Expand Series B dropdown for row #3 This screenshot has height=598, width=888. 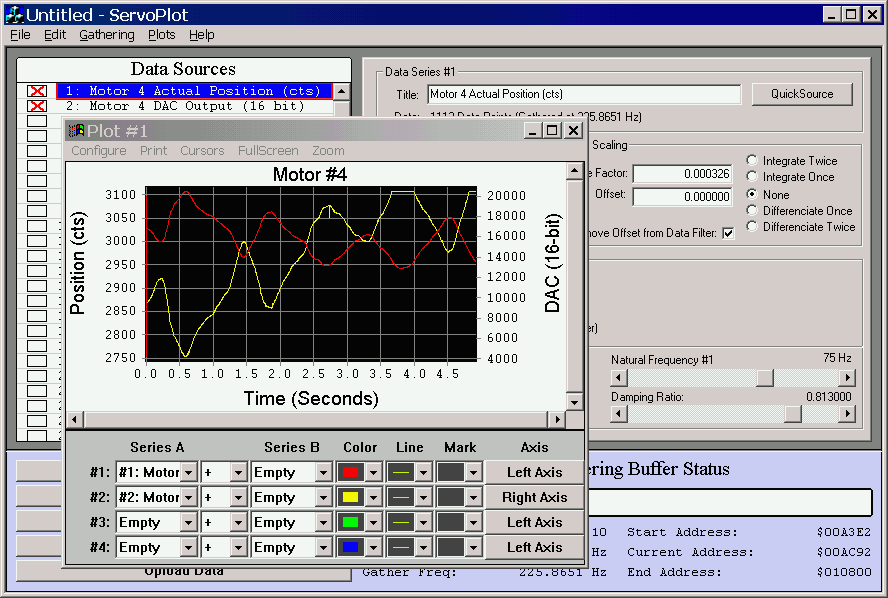(323, 522)
